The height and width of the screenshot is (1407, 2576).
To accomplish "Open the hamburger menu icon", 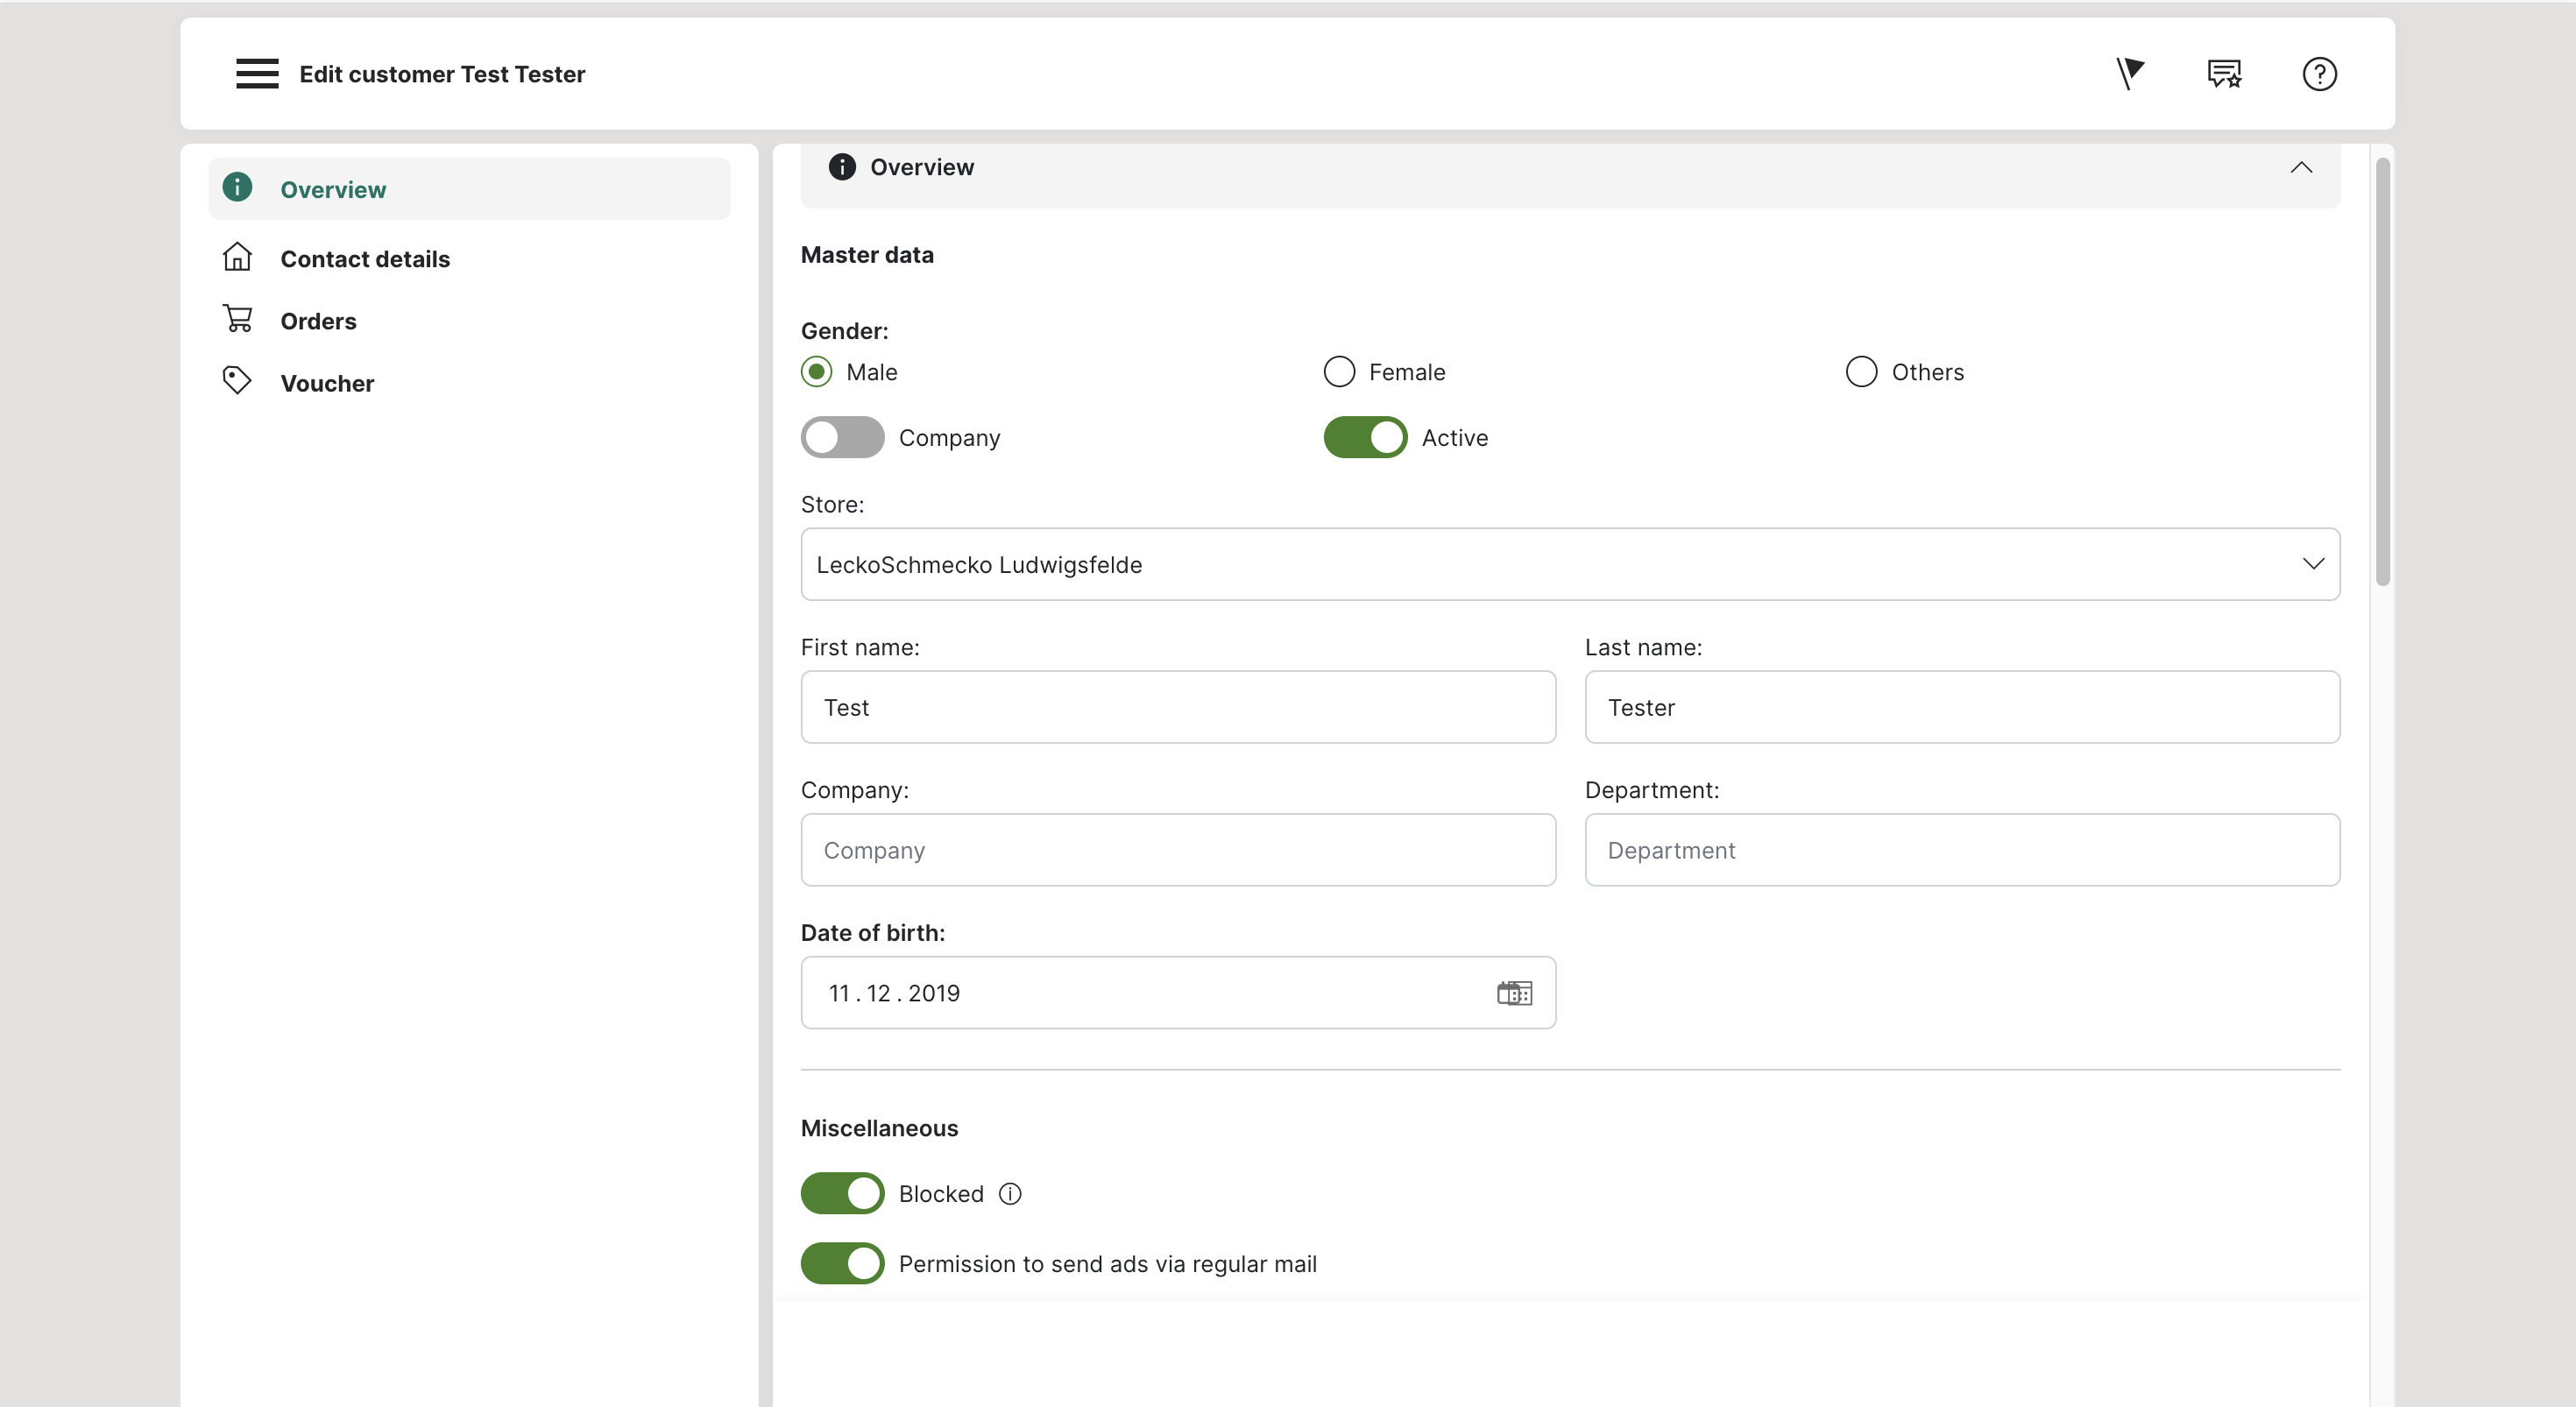I will pyautogui.click(x=257, y=74).
